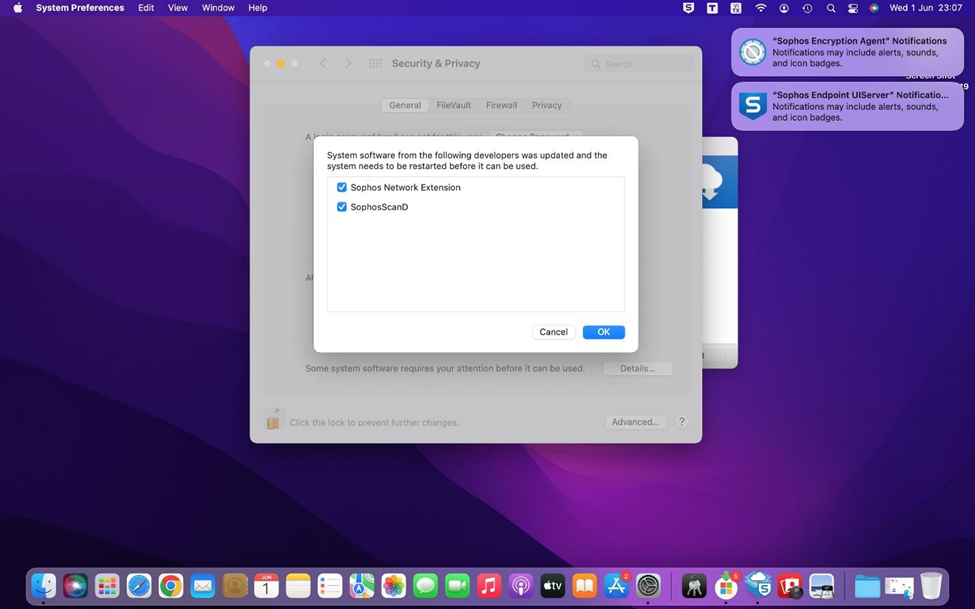Open the System Preferences app menu
This screenshot has height=609, width=975.
click(x=80, y=8)
